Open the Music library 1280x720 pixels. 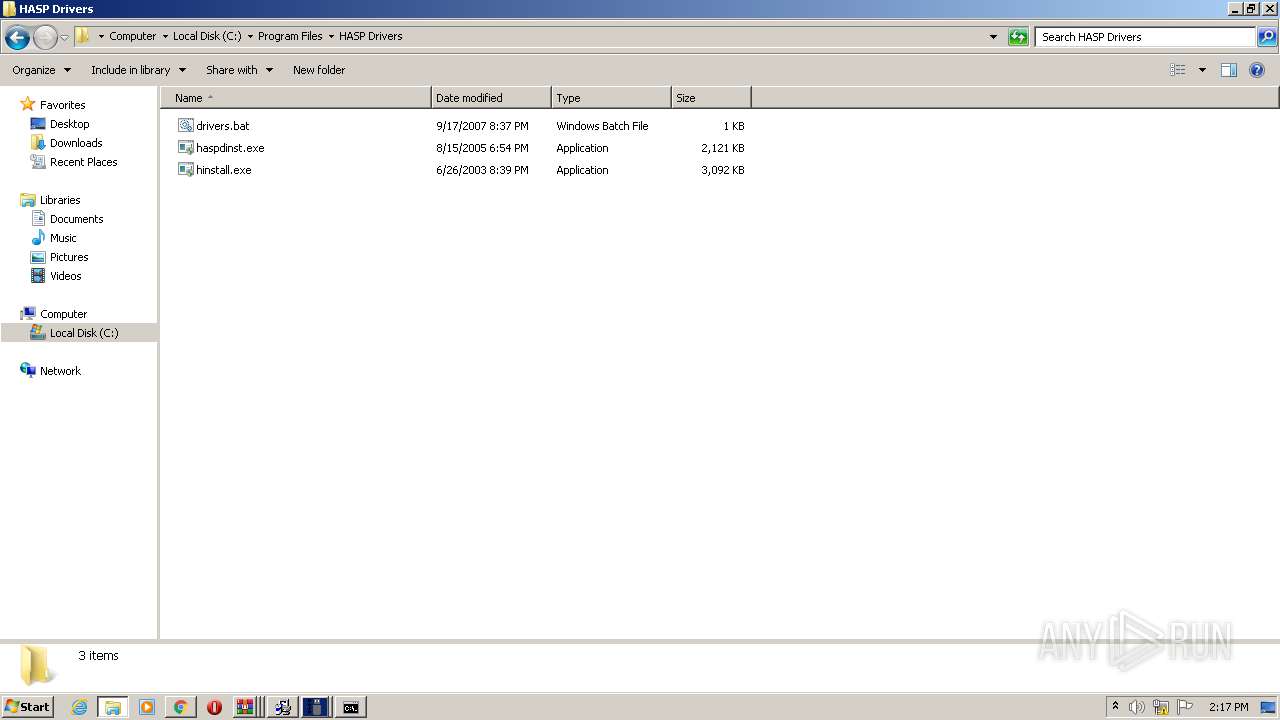tap(63, 238)
